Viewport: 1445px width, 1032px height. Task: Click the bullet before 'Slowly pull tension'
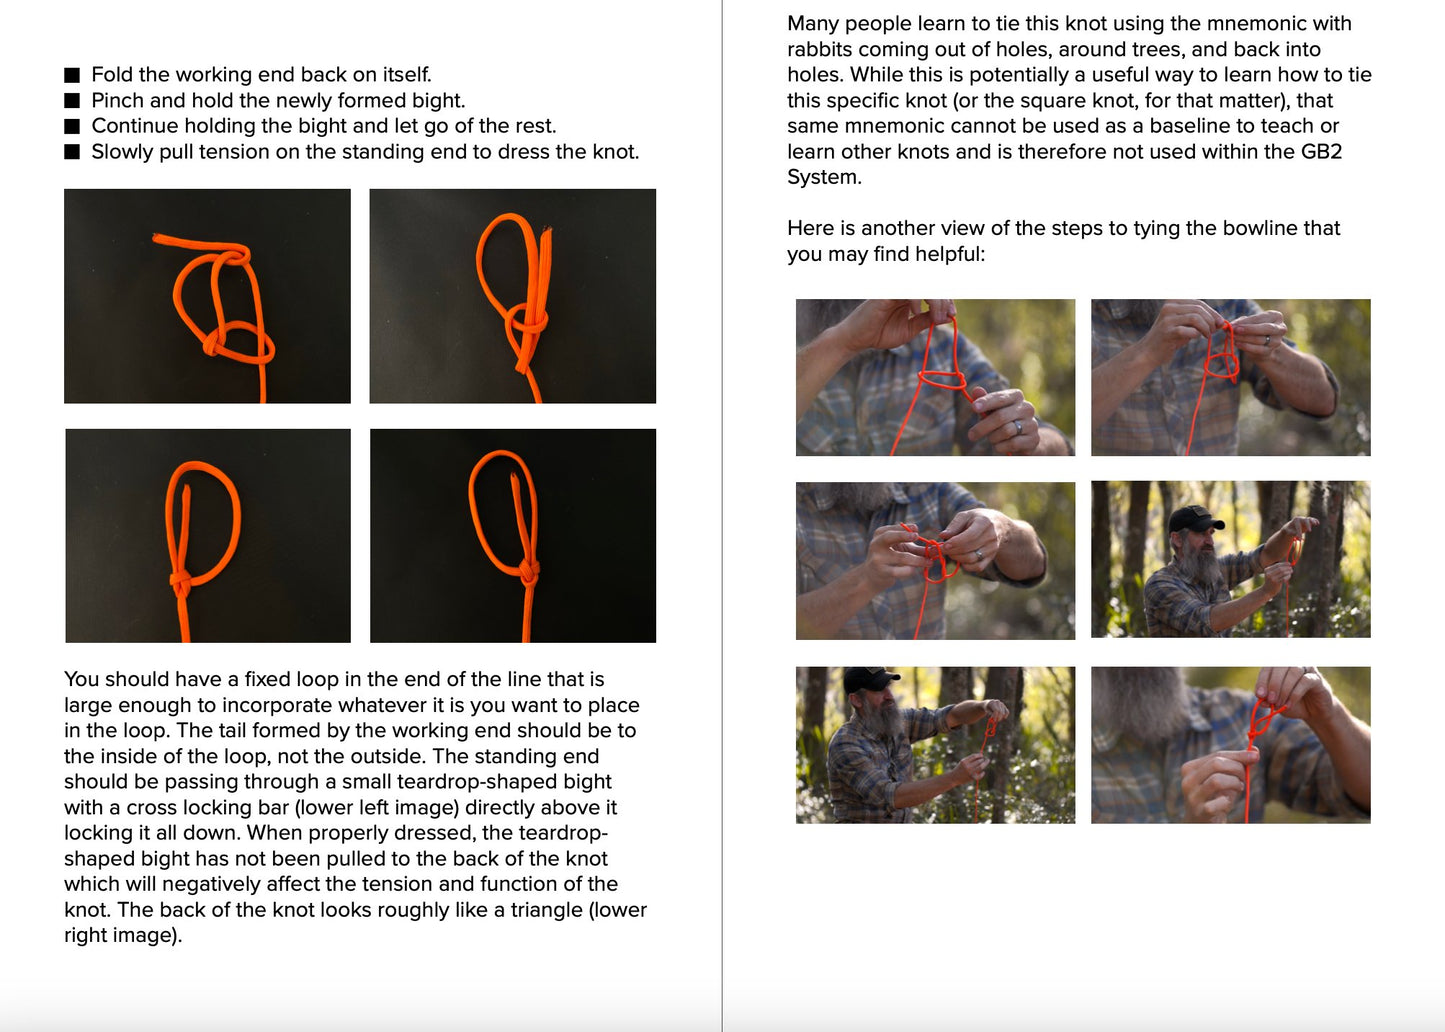(72, 152)
